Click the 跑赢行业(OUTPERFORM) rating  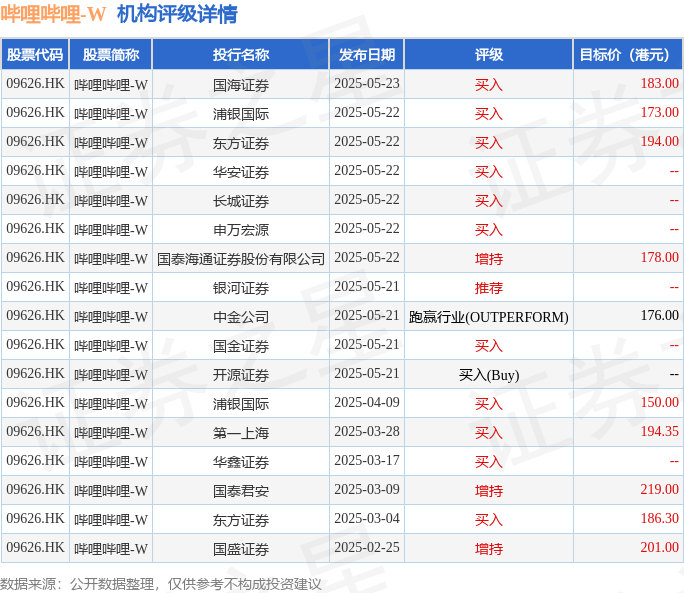point(489,317)
